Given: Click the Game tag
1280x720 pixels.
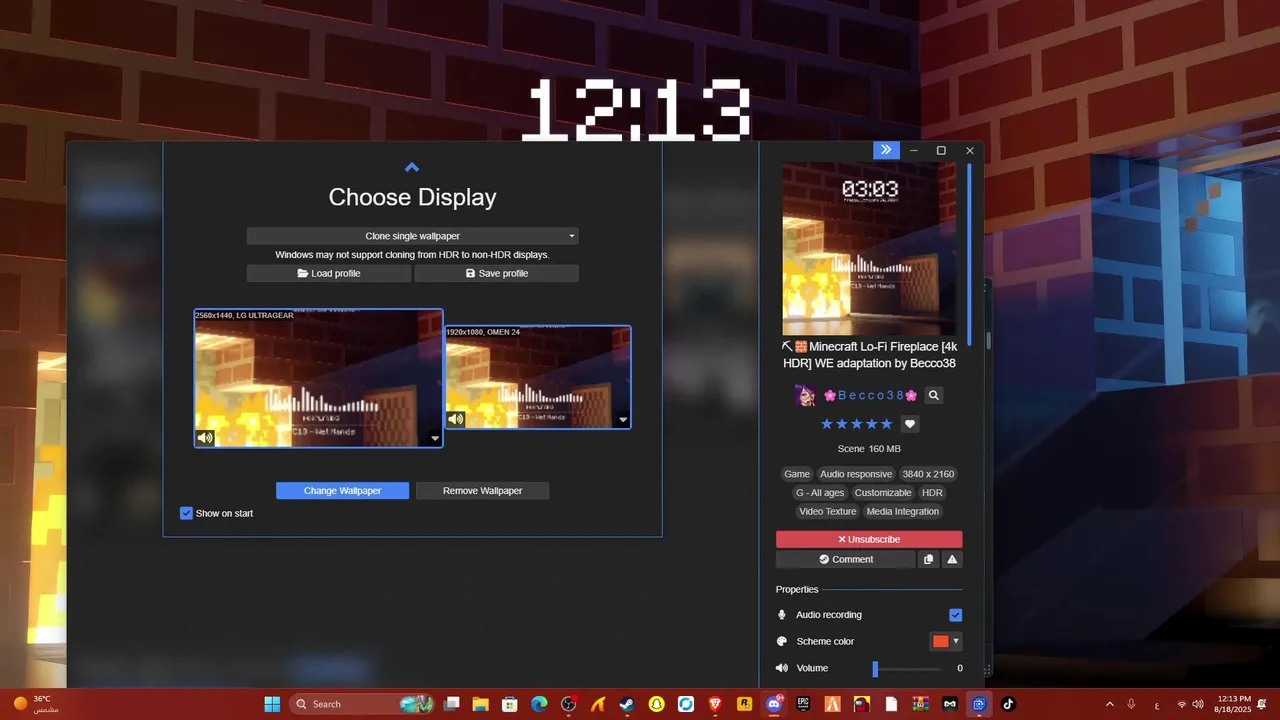Looking at the screenshot, I should coord(797,474).
